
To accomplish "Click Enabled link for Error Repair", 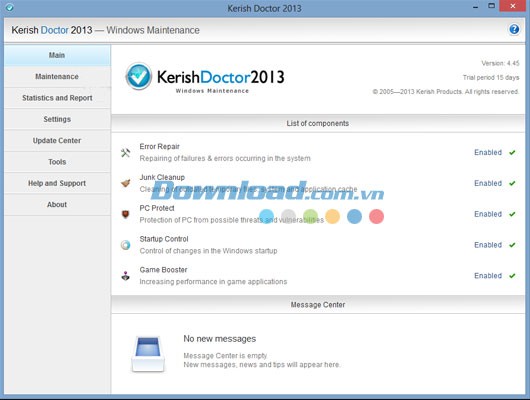I will point(488,152).
